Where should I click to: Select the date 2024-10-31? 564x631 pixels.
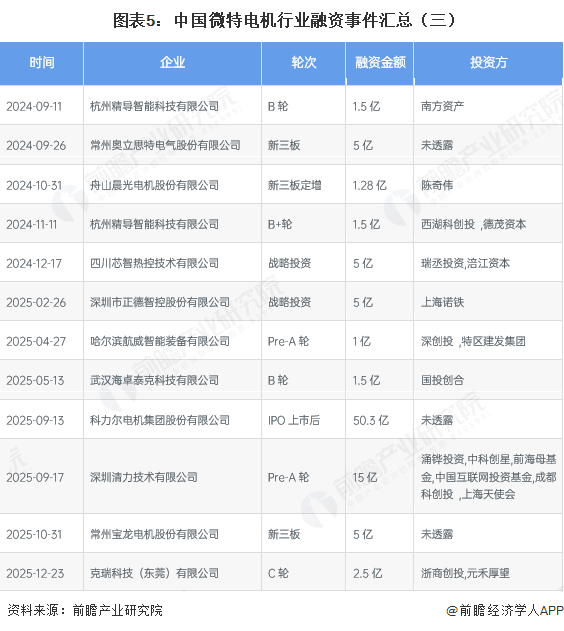tap(34, 185)
